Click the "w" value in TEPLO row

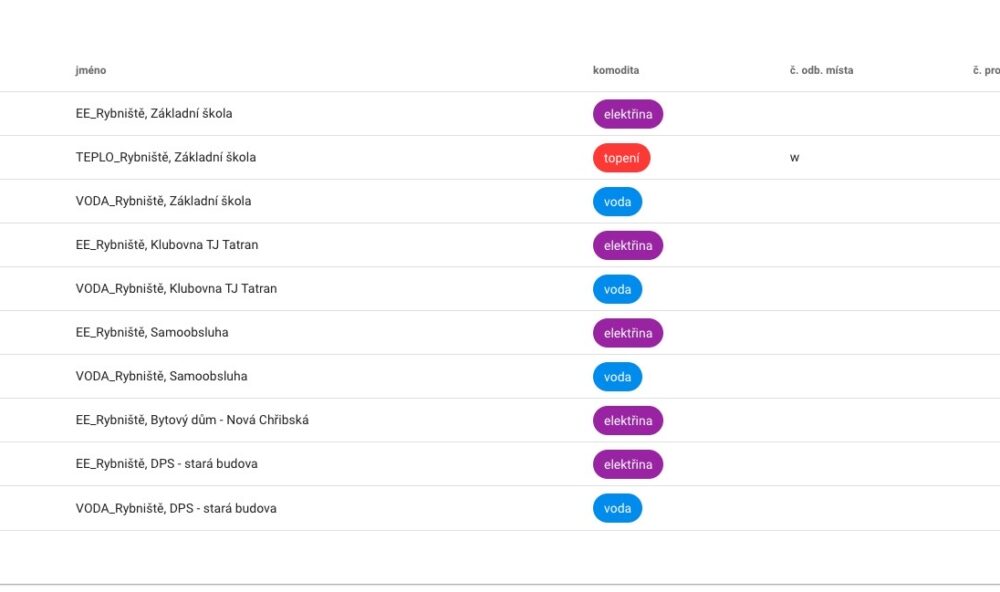tap(794, 158)
